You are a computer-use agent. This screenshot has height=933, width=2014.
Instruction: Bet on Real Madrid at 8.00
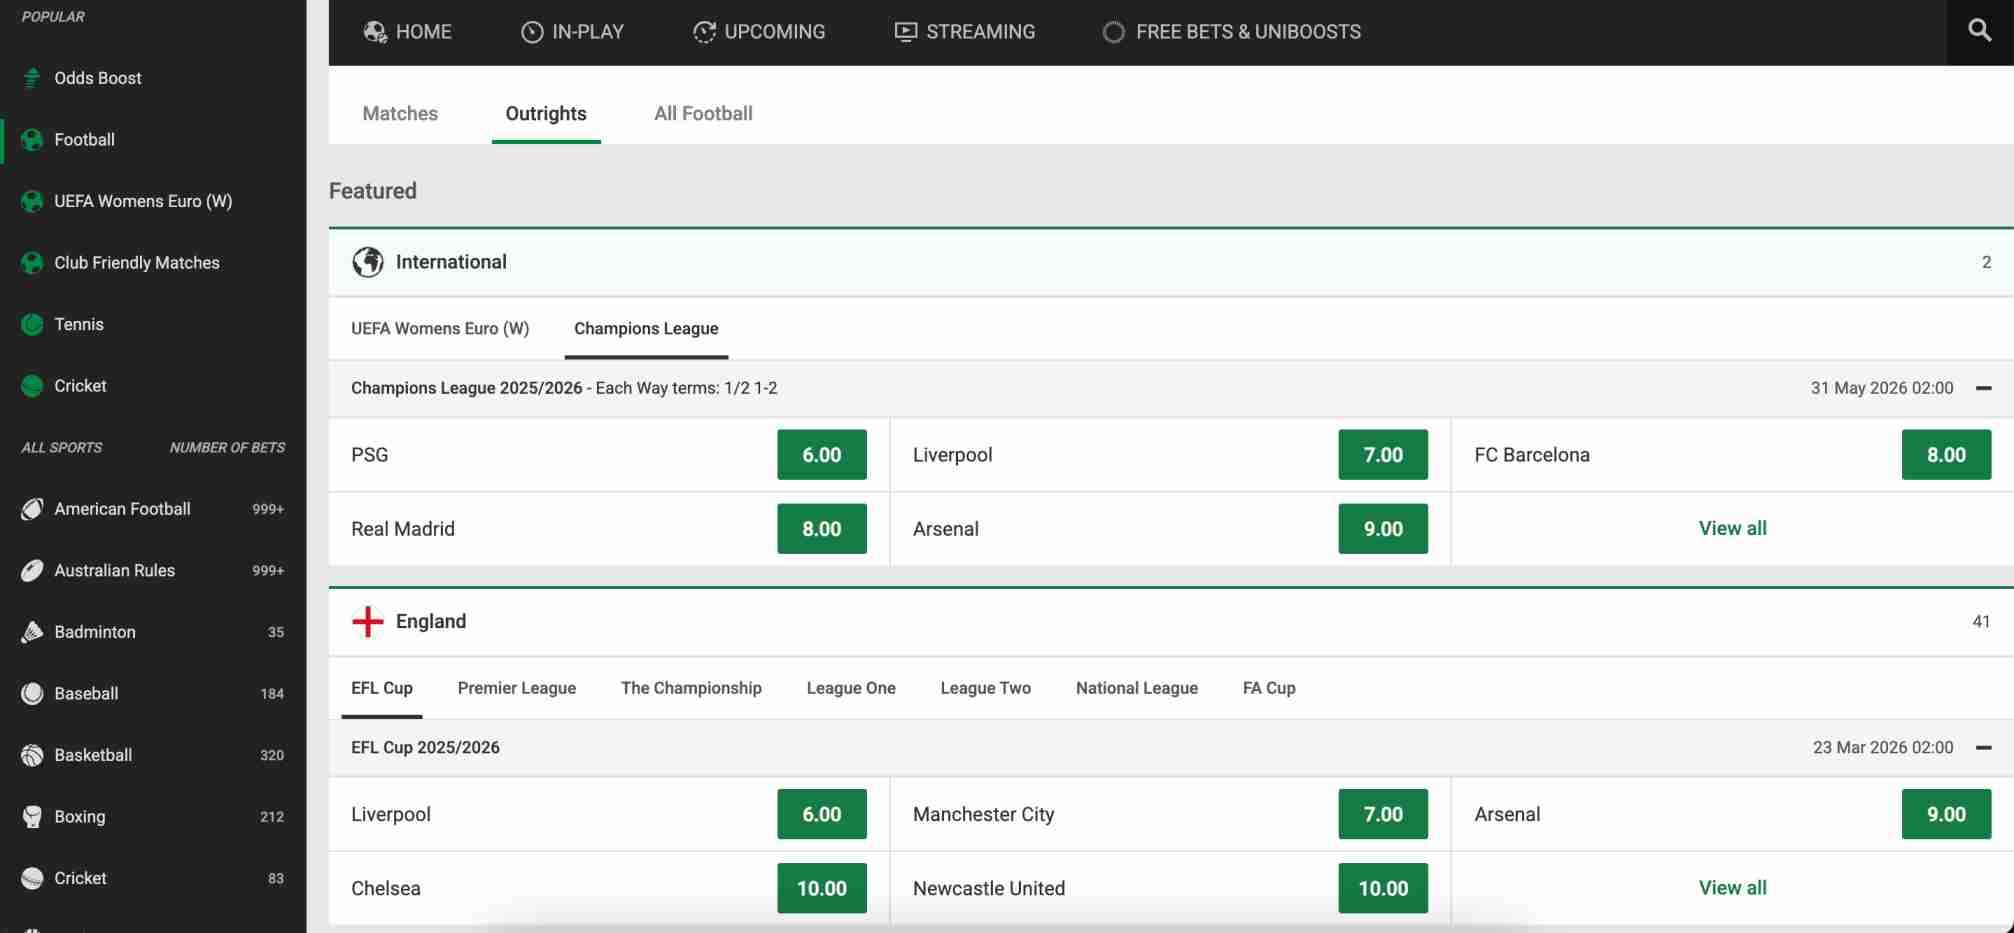click(822, 529)
